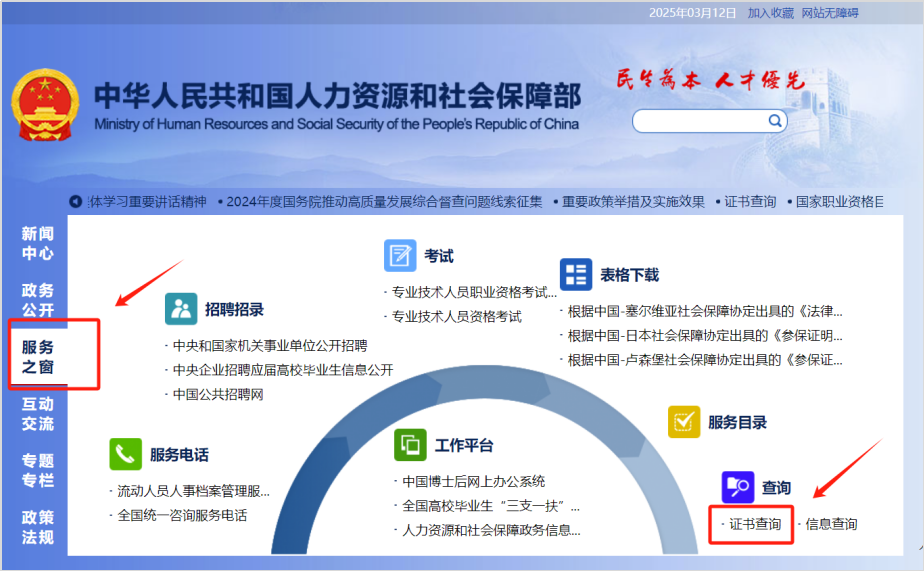Open the 证书查询 link under 查询
Screen dimensions: 924x571
pyautogui.click(x=755, y=524)
